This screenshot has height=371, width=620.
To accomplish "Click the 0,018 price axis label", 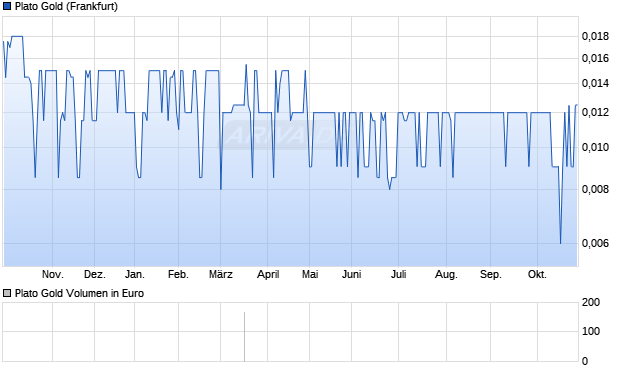I will (x=595, y=36).
